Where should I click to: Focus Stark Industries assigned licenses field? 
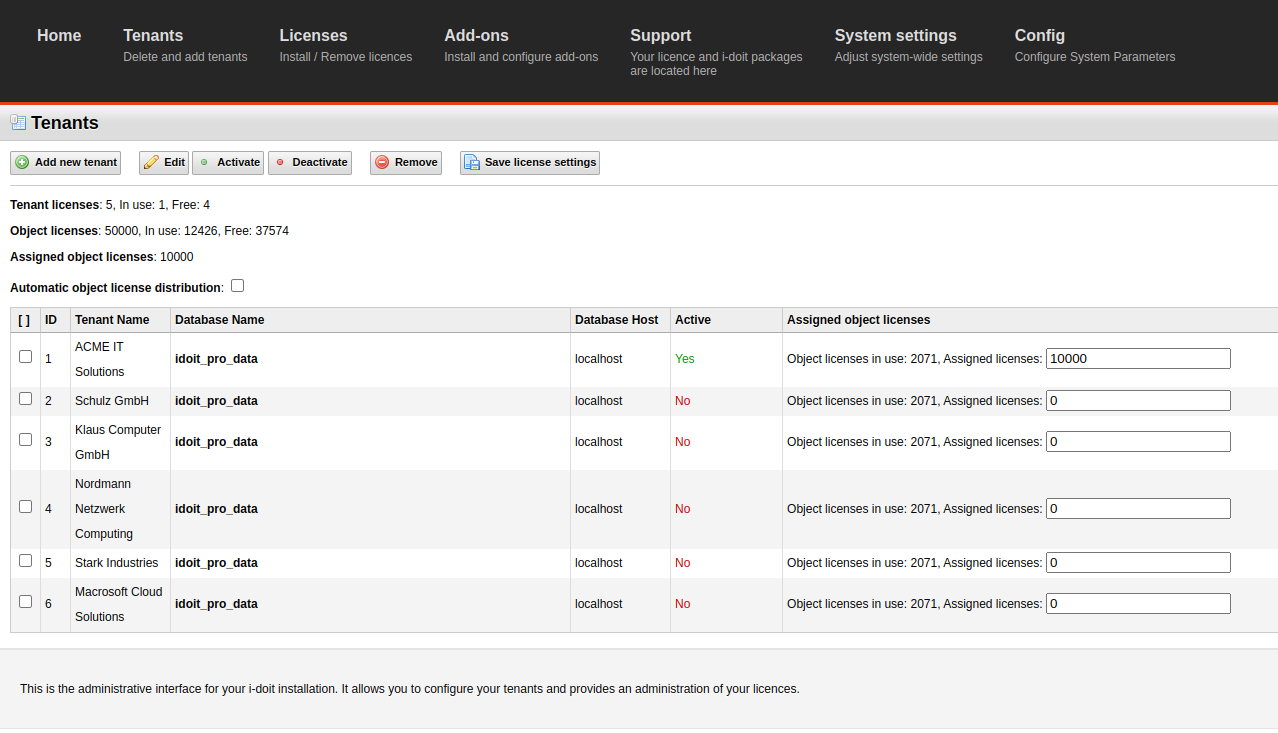click(x=1138, y=563)
